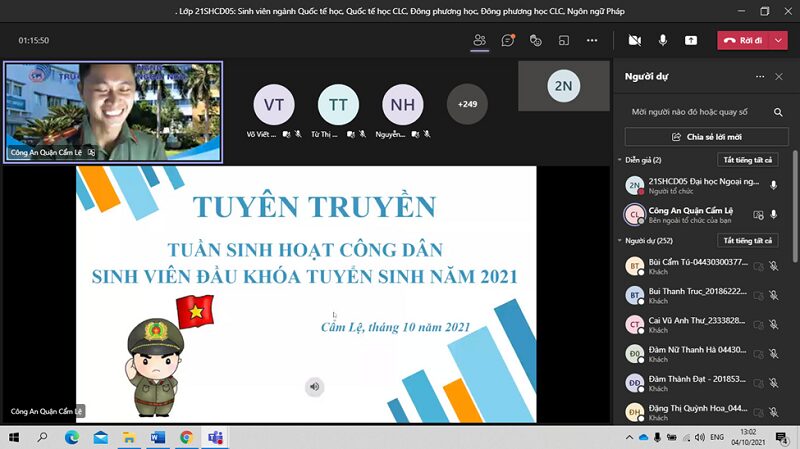Viewport: 800px width, 449px height.
Task: Toggle the participants panel icon
Action: [x=480, y=40]
